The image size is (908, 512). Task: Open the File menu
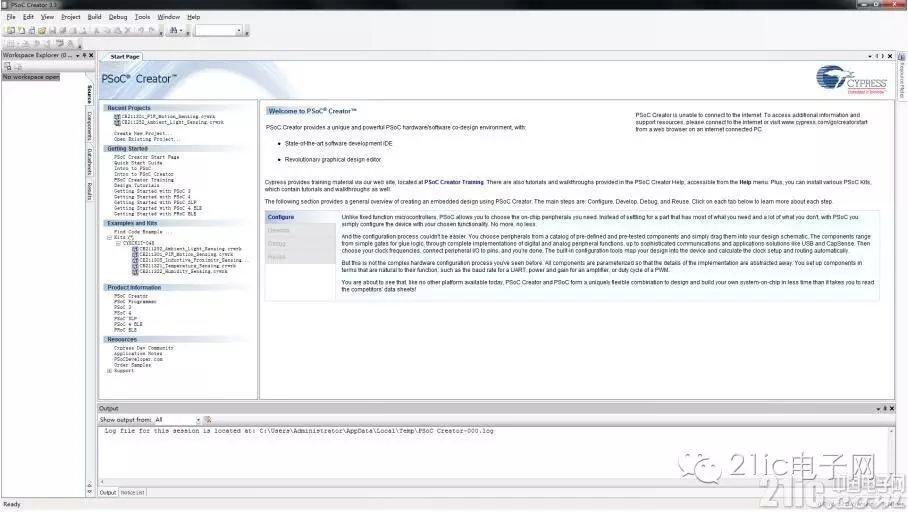click(x=11, y=17)
